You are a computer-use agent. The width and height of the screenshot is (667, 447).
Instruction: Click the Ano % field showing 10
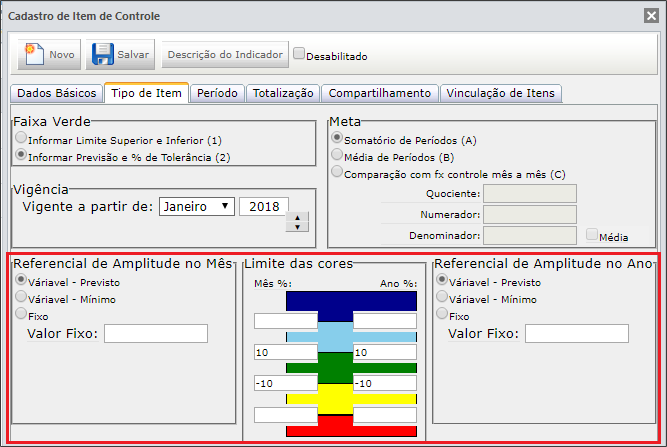click(x=385, y=352)
